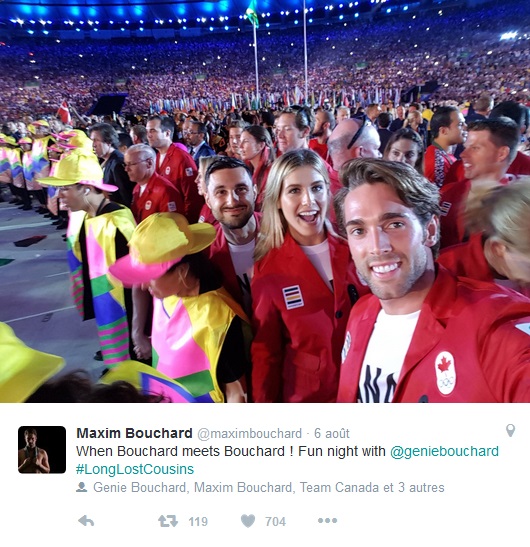Visit the @maximbouchard handle

point(249,433)
